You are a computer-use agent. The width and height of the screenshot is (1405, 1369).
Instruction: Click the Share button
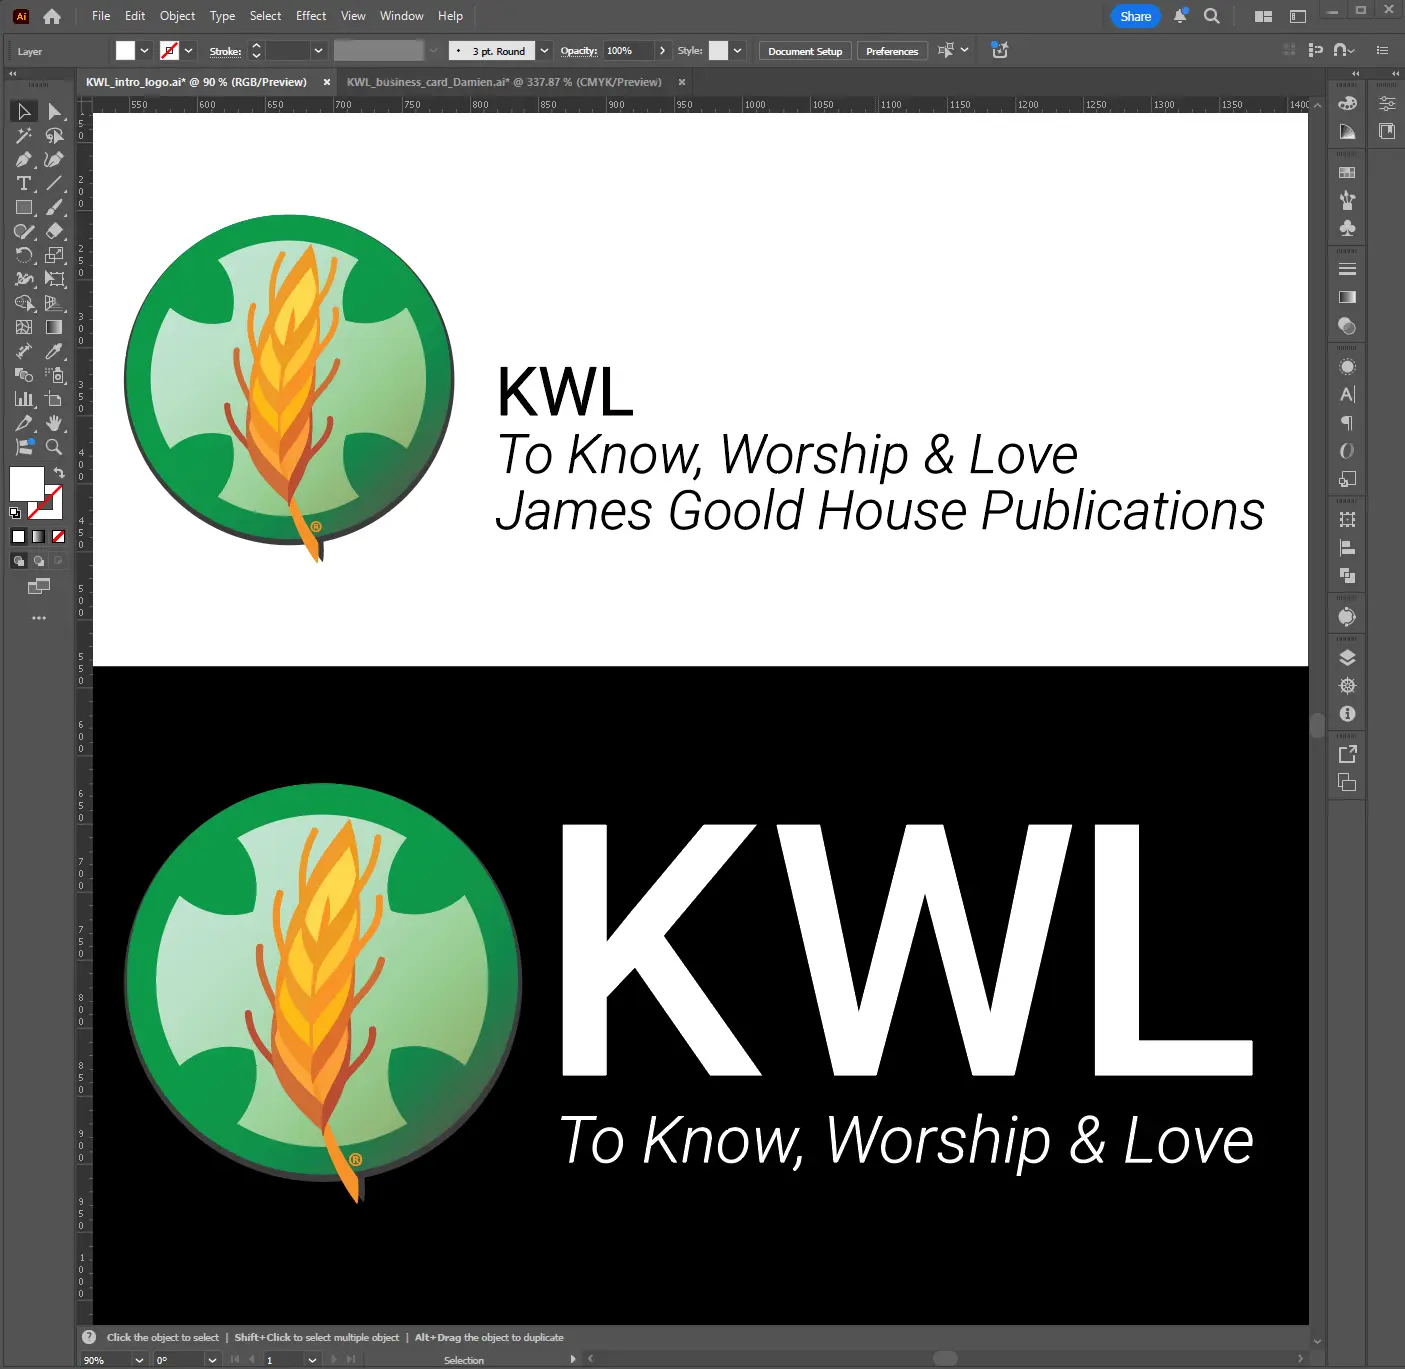[x=1135, y=16]
